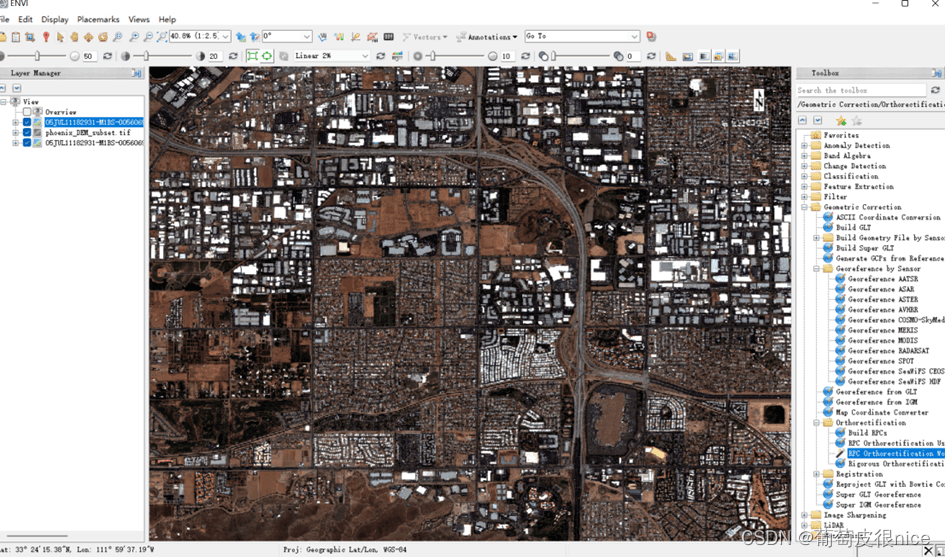
Task: Zoom to full extent icon
Action: (x=162, y=37)
